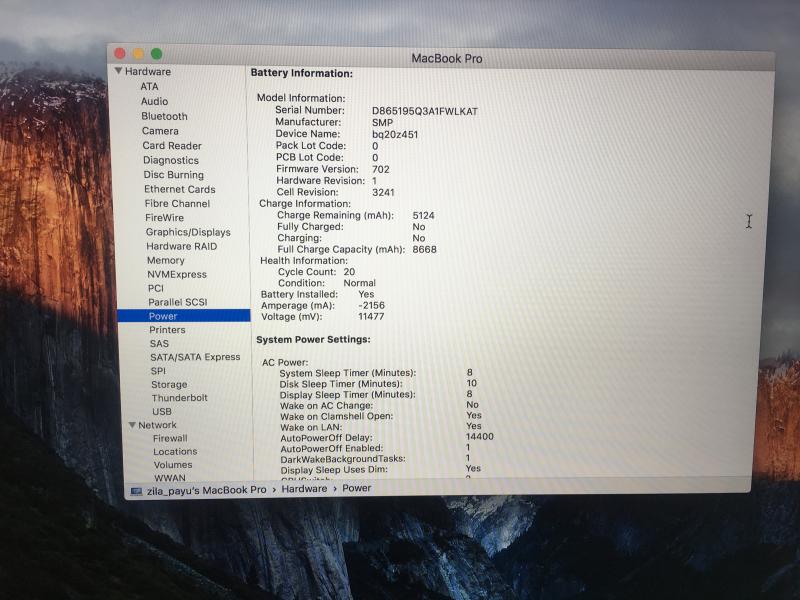
Task: Select Audio in the sidebar
Action: (155, 101)
